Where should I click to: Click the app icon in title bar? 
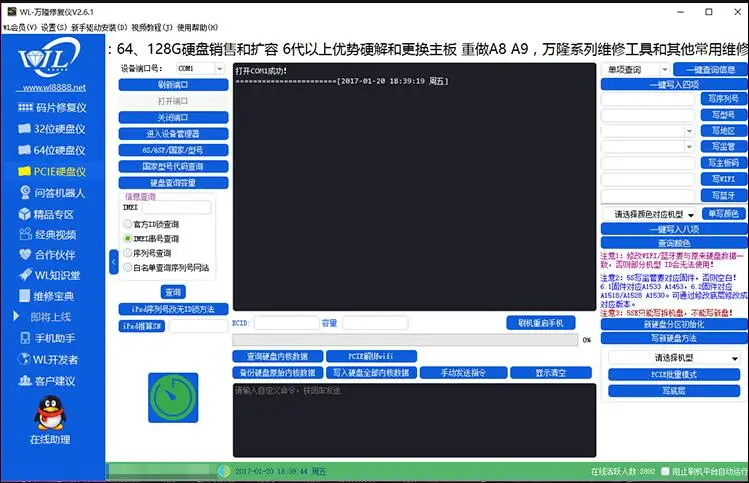(x=11, y=11)
